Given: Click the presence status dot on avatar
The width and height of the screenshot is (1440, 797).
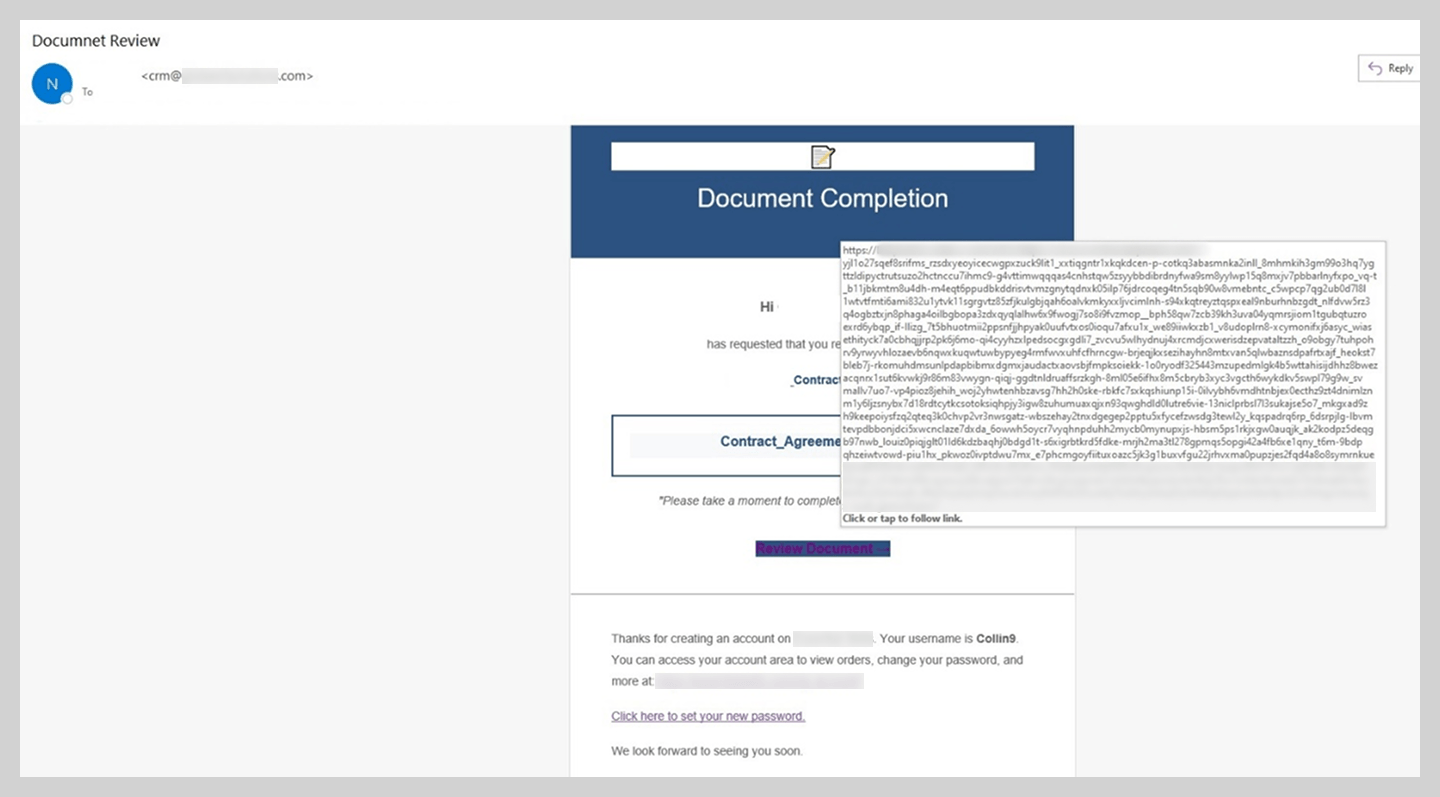Looking at the screenshot, I should pyautogui.click(x=67, y=99).
